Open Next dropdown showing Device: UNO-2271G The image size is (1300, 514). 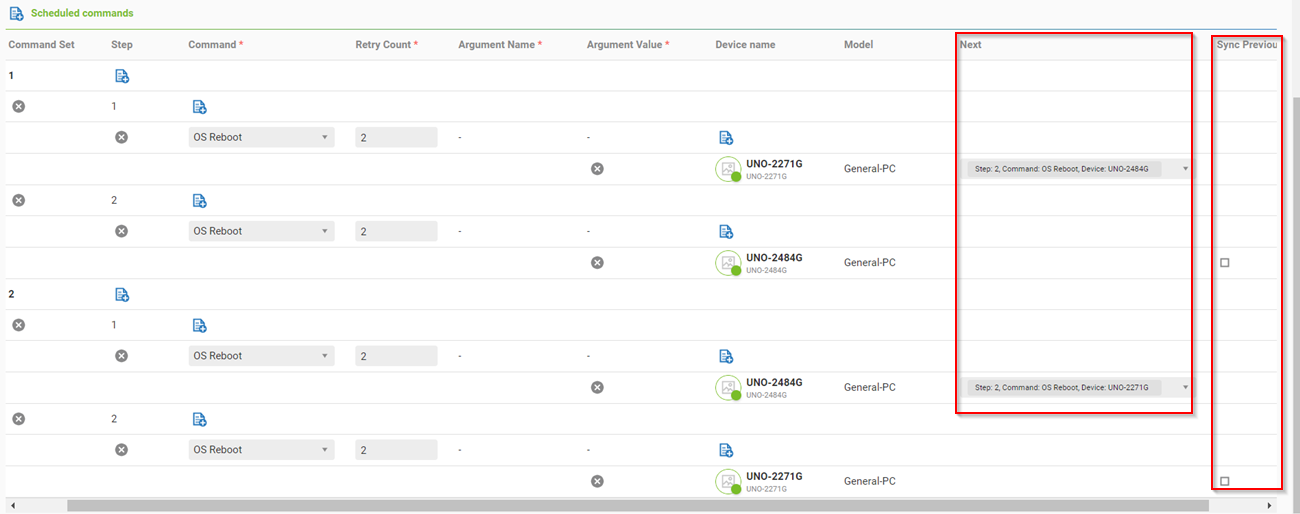pos(1077,387)
